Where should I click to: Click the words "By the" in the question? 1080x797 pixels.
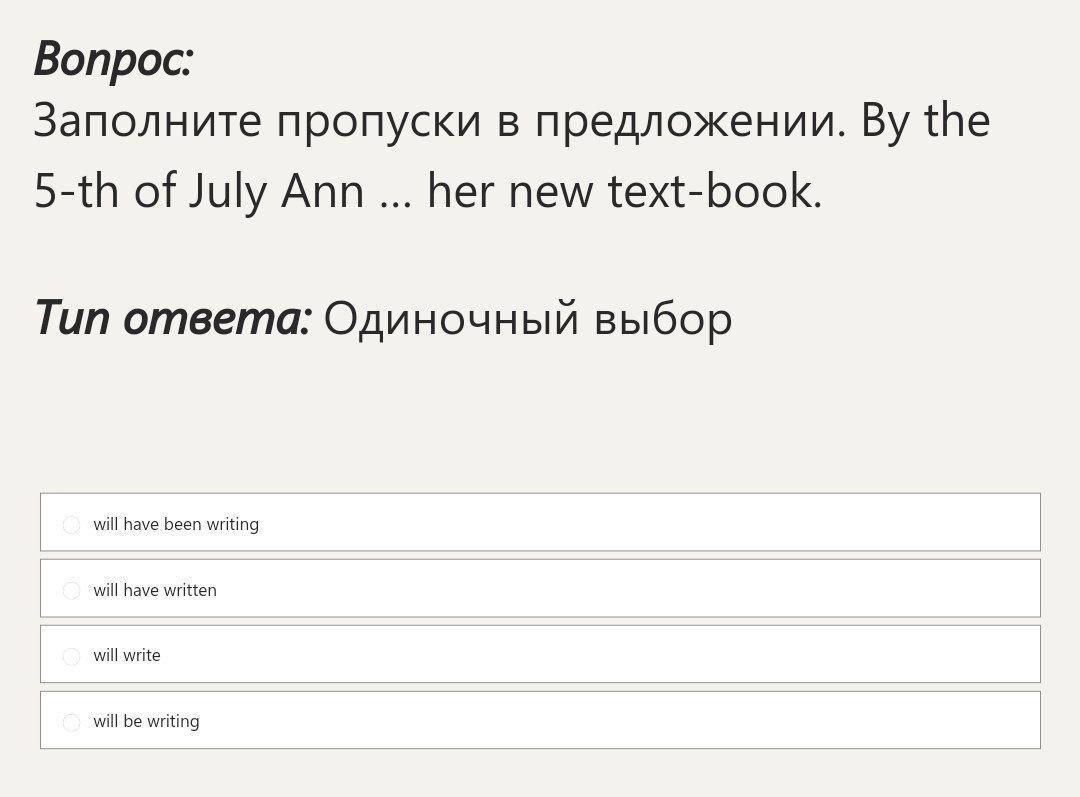point(924,121)
